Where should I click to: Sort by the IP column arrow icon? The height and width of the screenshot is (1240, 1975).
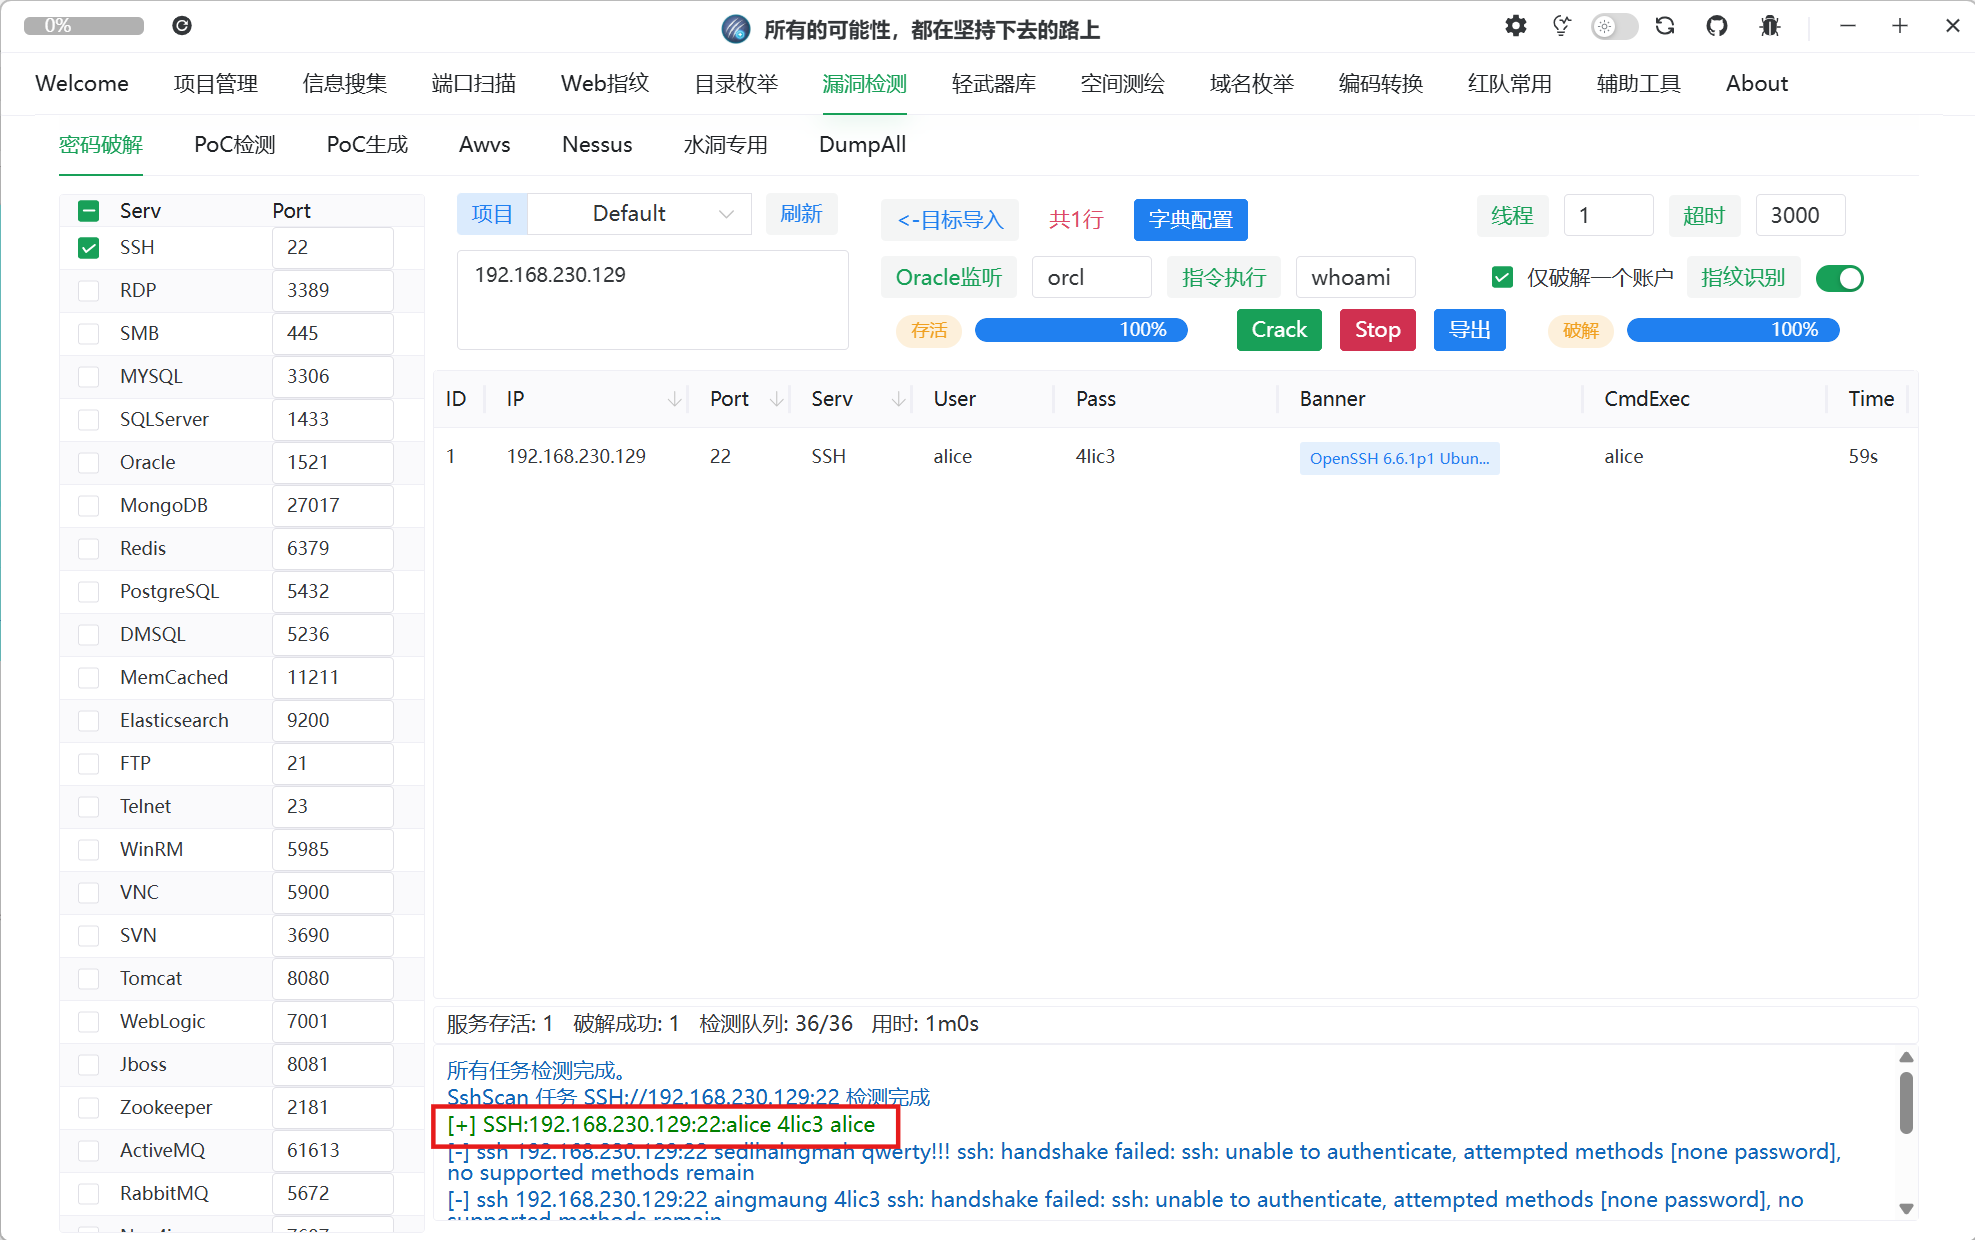[x=675, y=399]
